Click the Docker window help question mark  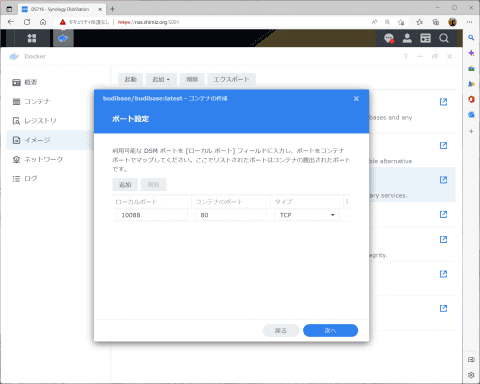click(405, 56)
